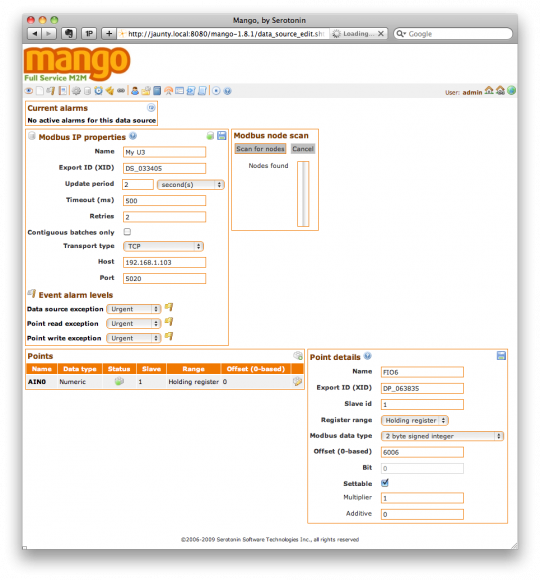Screen dimensions: 540x580
Task: Click the Host input field
Action: pos(164,262)
